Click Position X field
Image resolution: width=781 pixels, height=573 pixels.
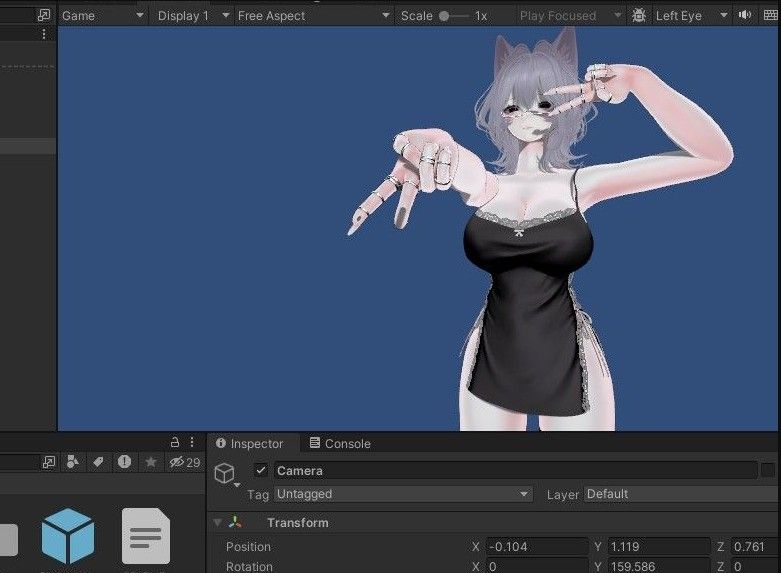(x=537, y=547)
